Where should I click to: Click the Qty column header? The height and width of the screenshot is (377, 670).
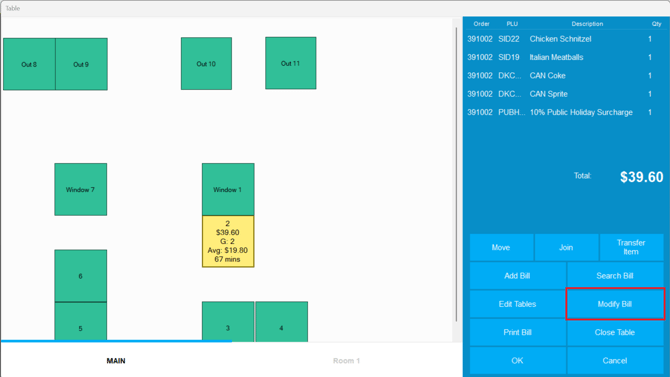(656, 24)
